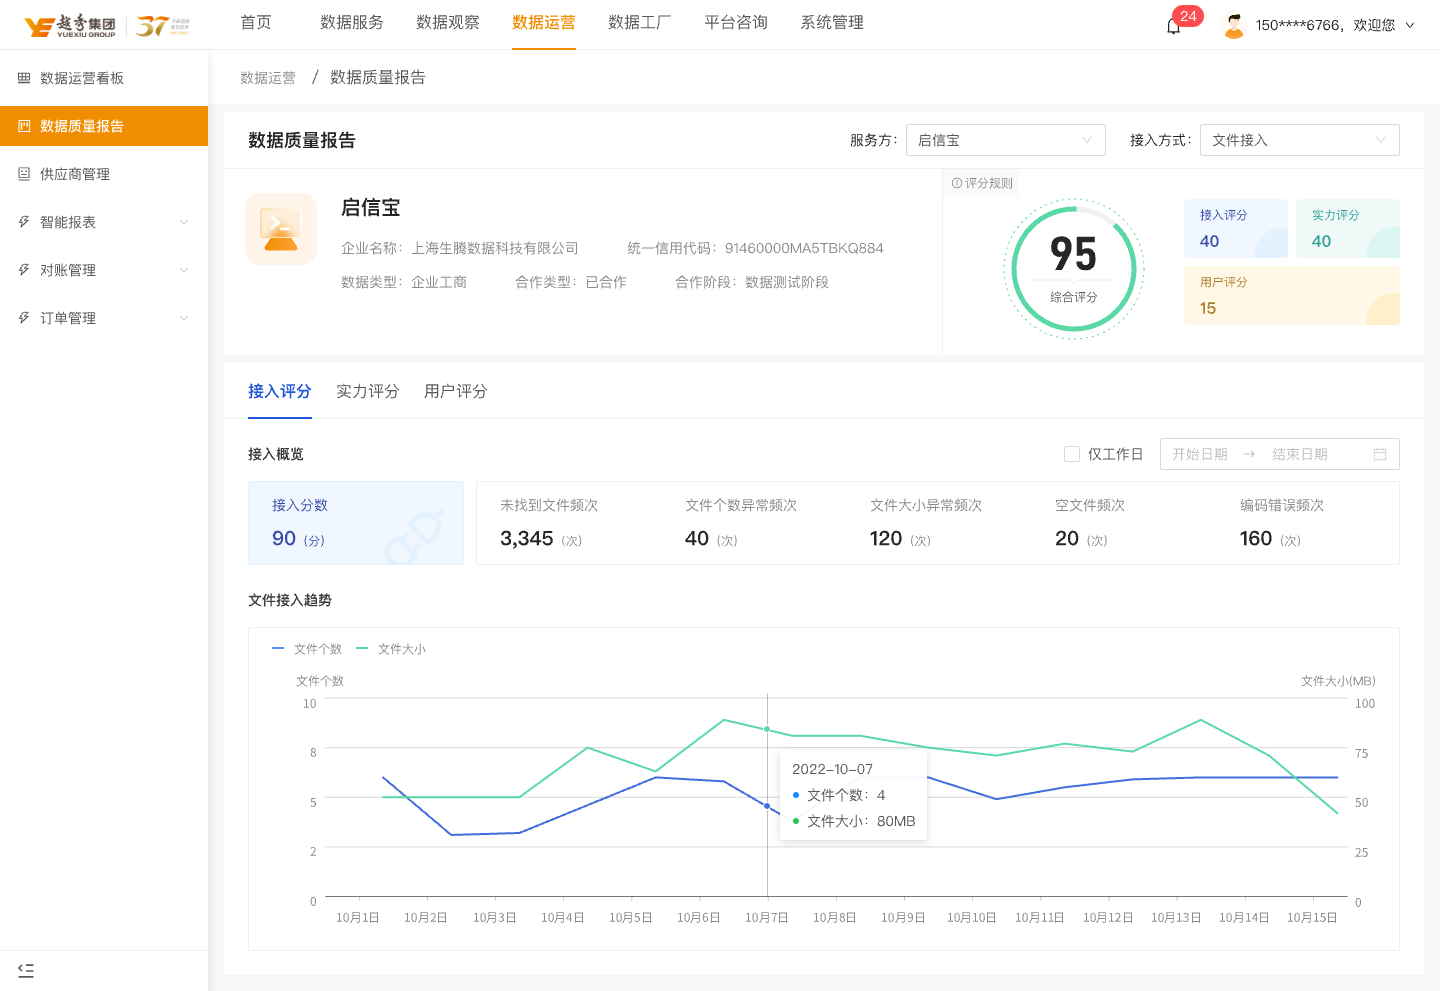Screen dimensions: 1440x991
Task: Switch to the 实力评分 tab
Action: pos(368,391)
